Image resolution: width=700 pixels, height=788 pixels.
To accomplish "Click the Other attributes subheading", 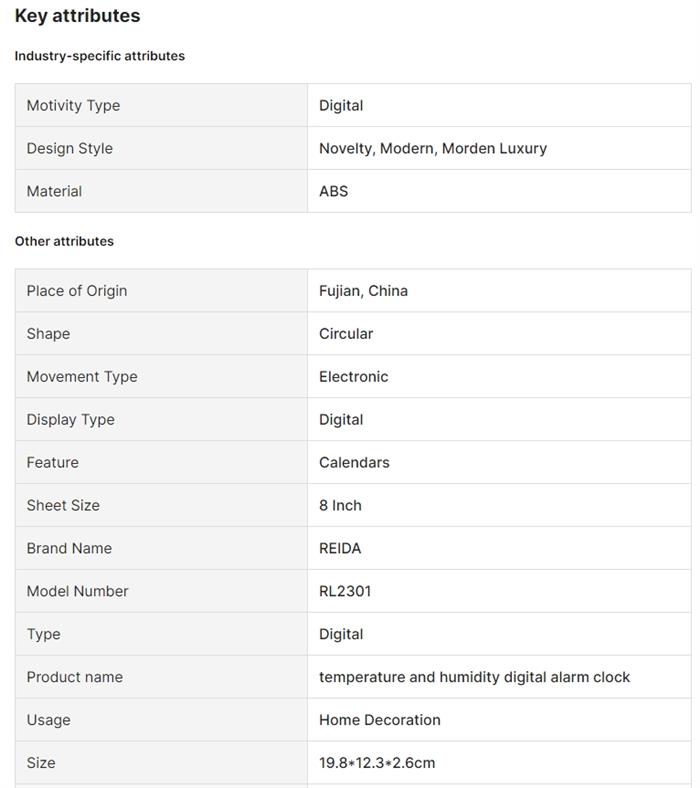I will coord(64,241).
